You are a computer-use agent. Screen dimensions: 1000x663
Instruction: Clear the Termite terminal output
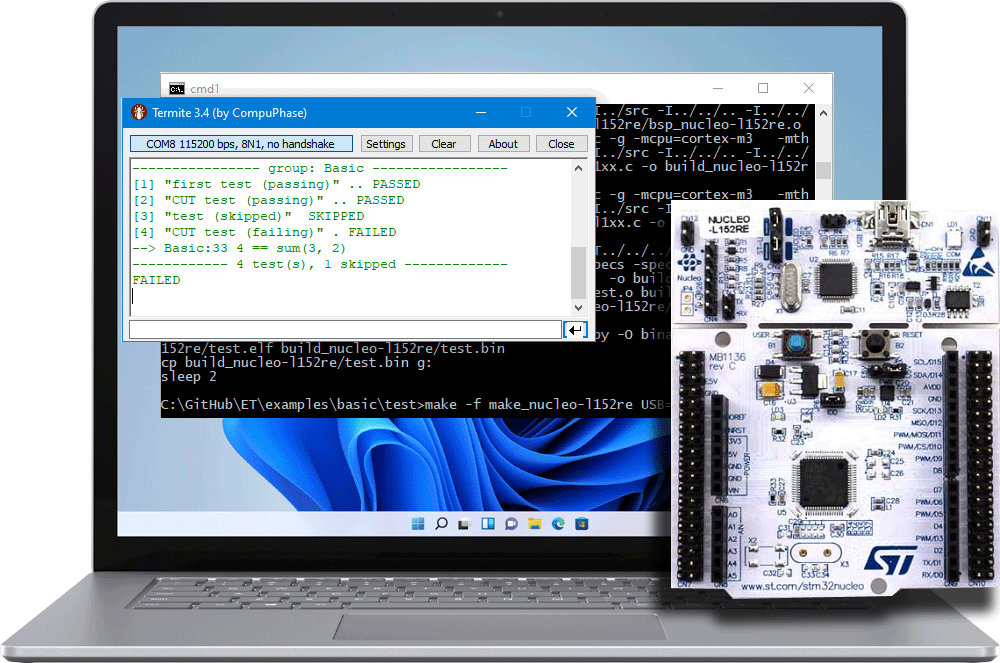pos(444,144)
